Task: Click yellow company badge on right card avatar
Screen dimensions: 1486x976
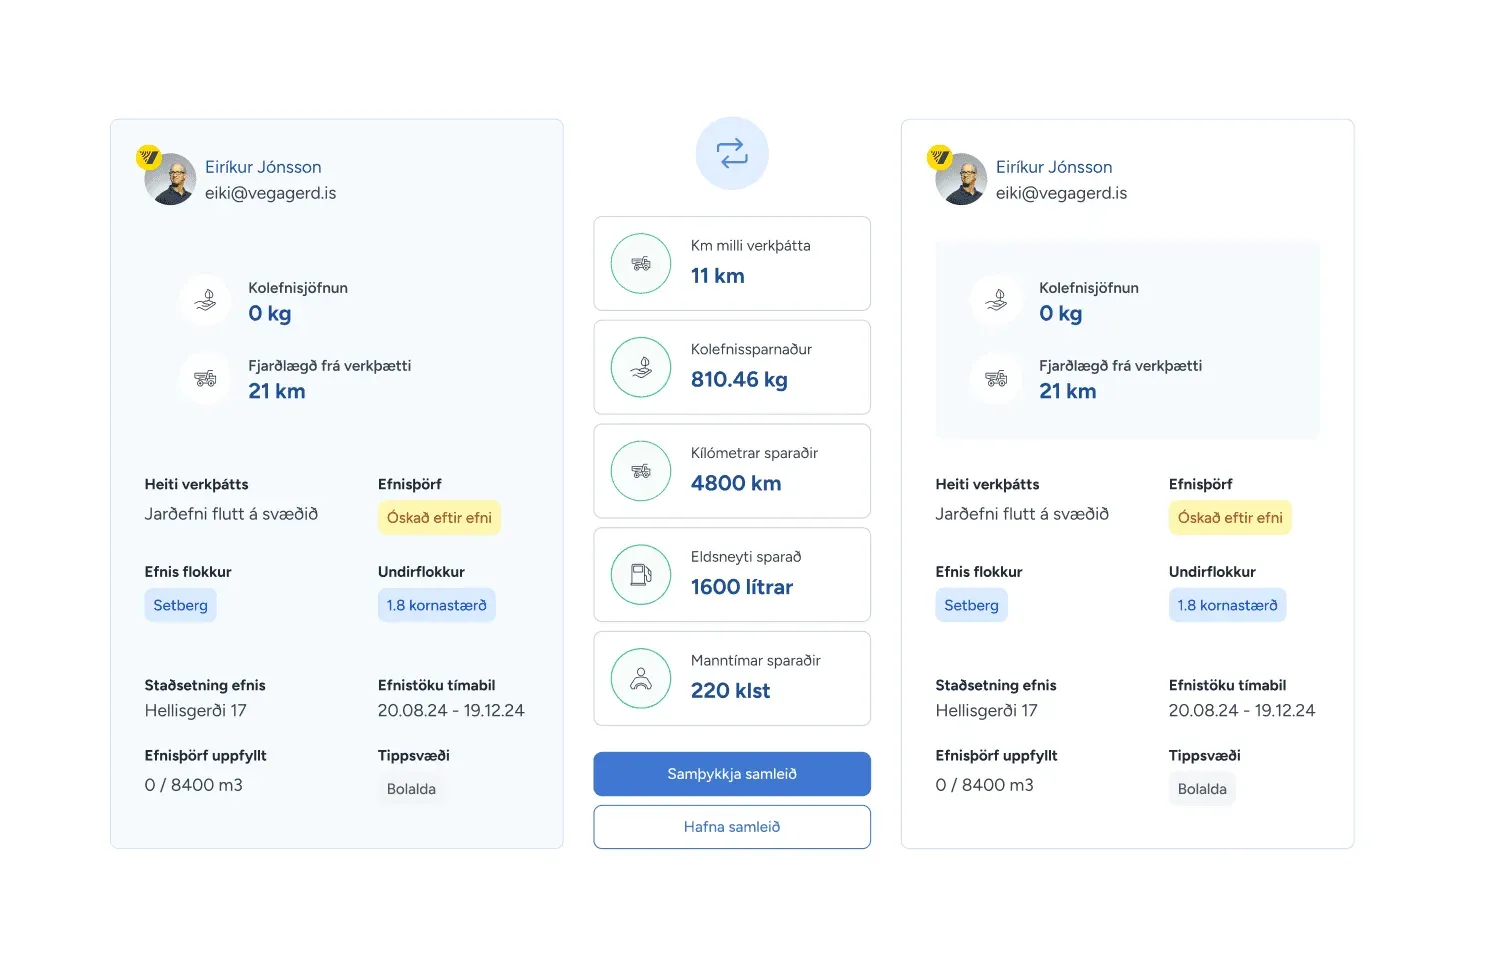Action: 940,156
